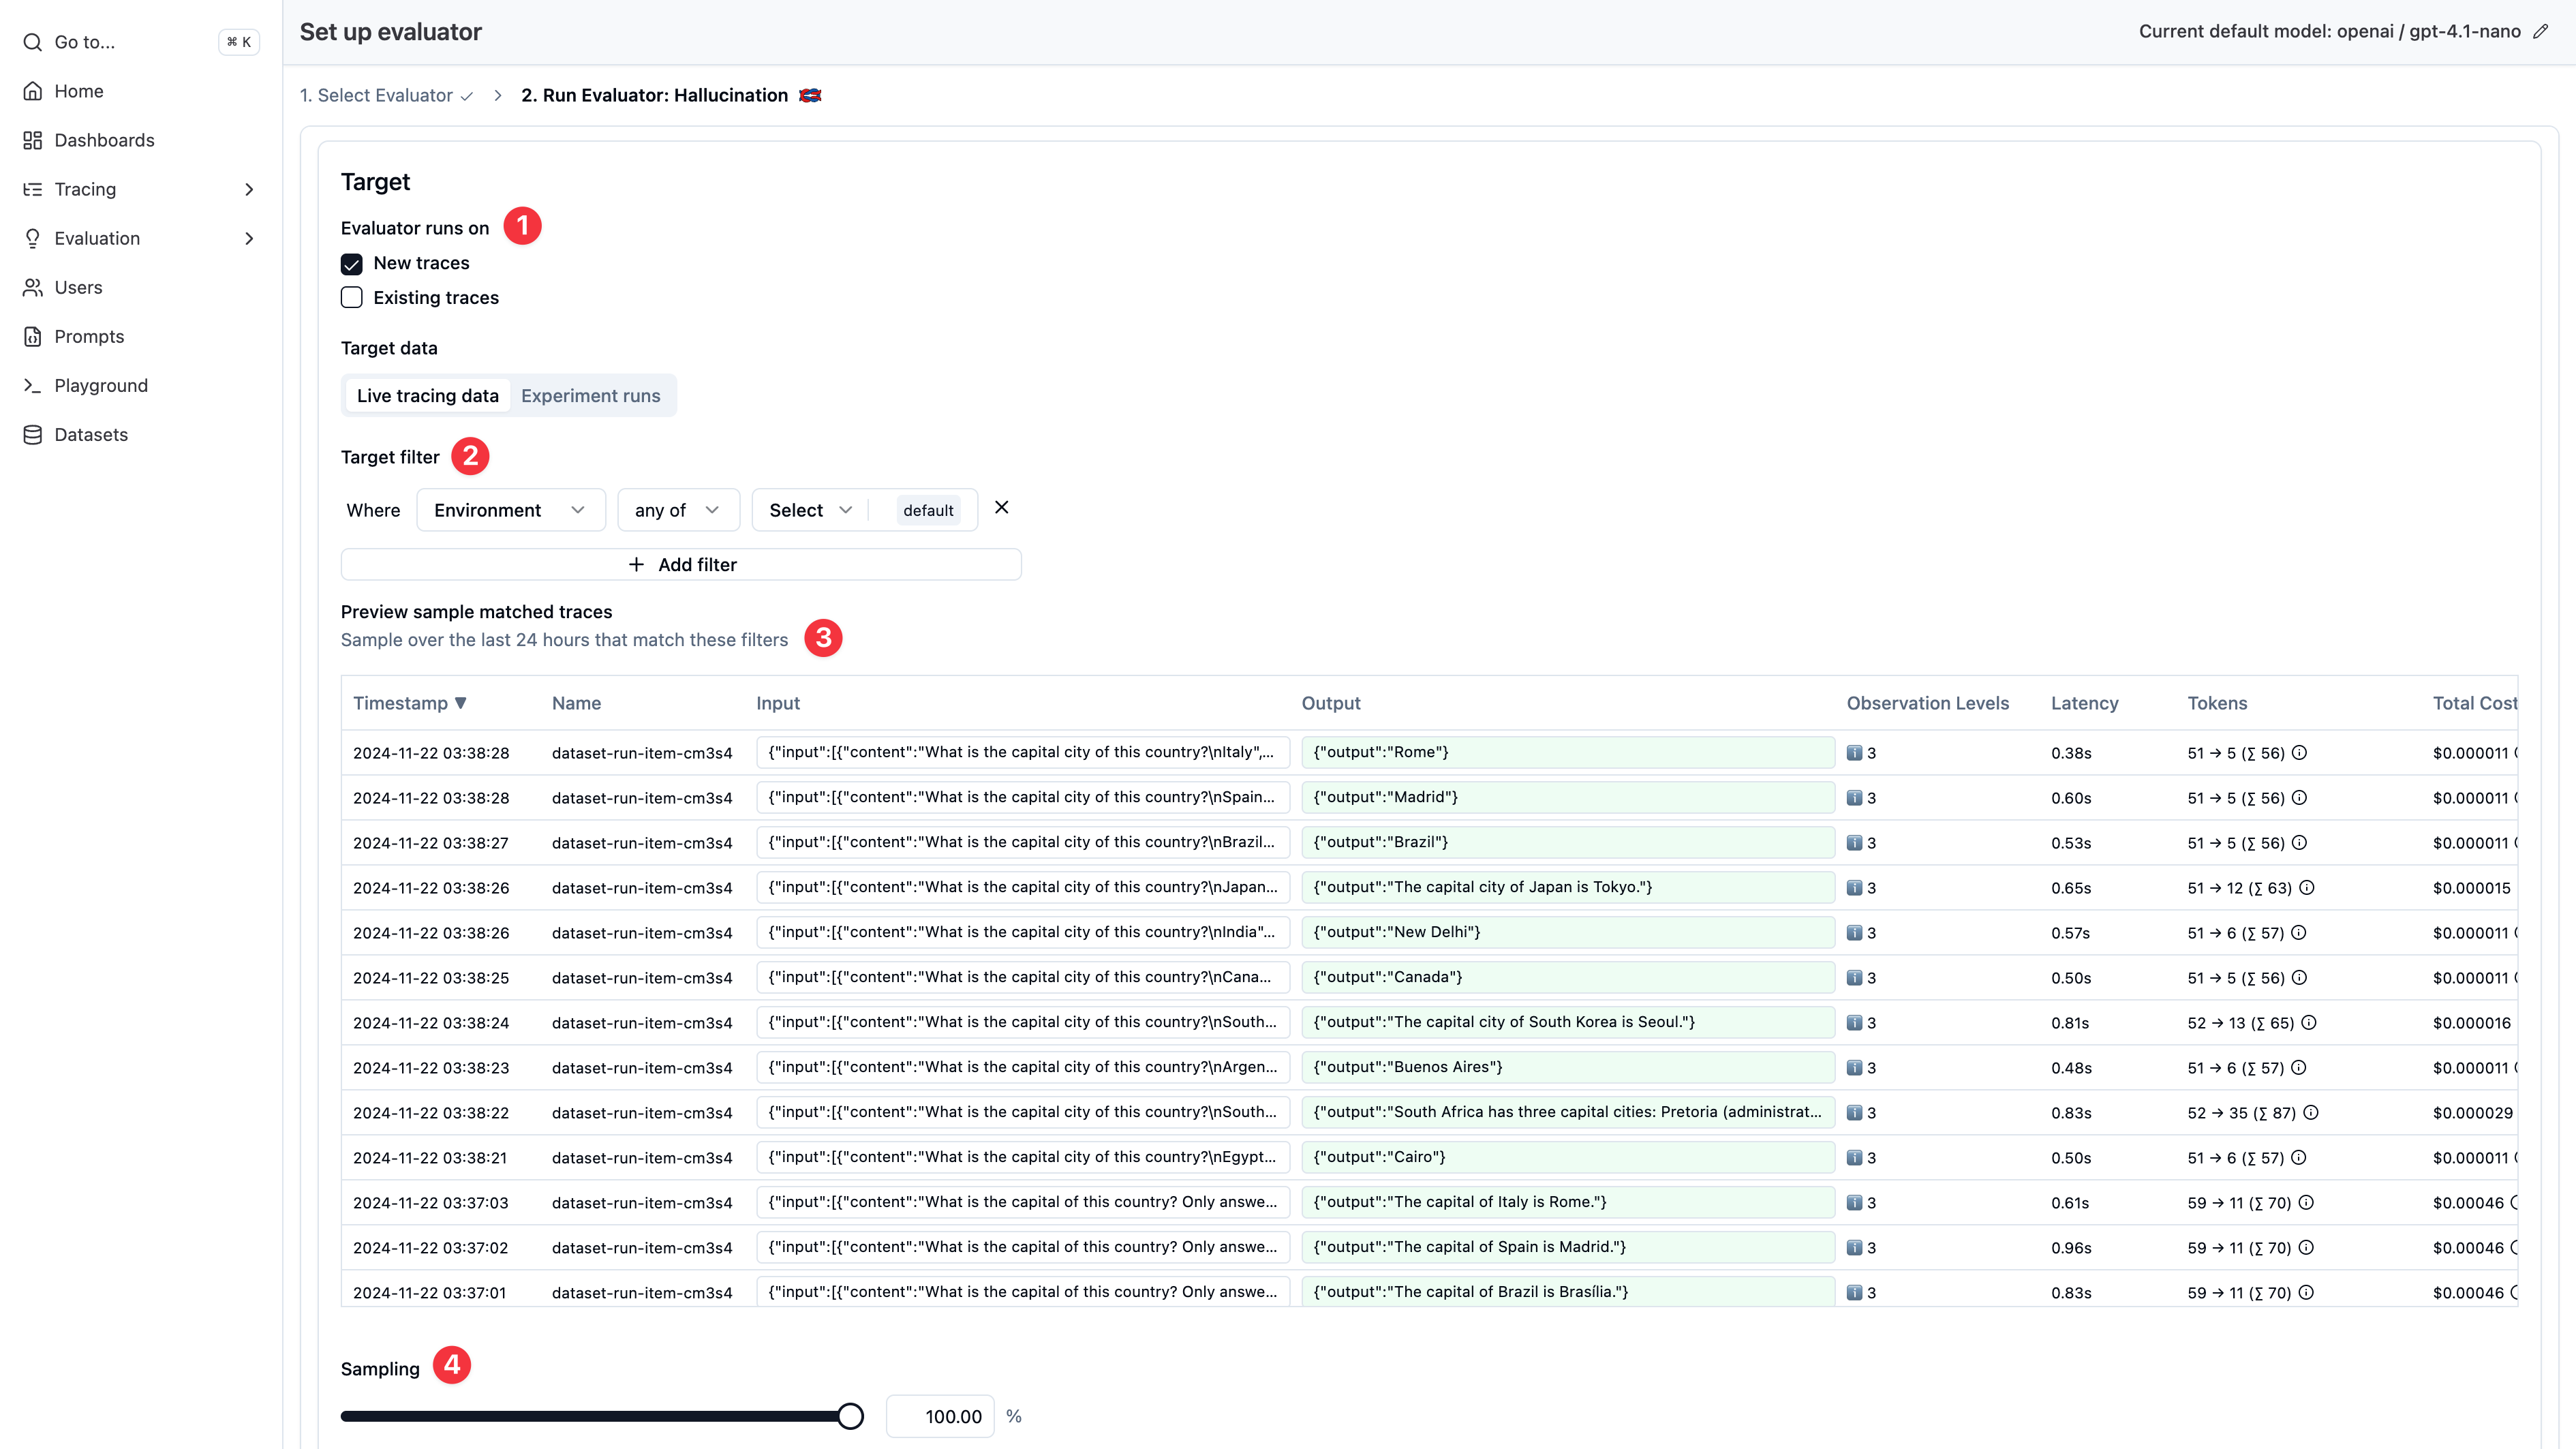Open the Users page icon

tap(33, 287)
